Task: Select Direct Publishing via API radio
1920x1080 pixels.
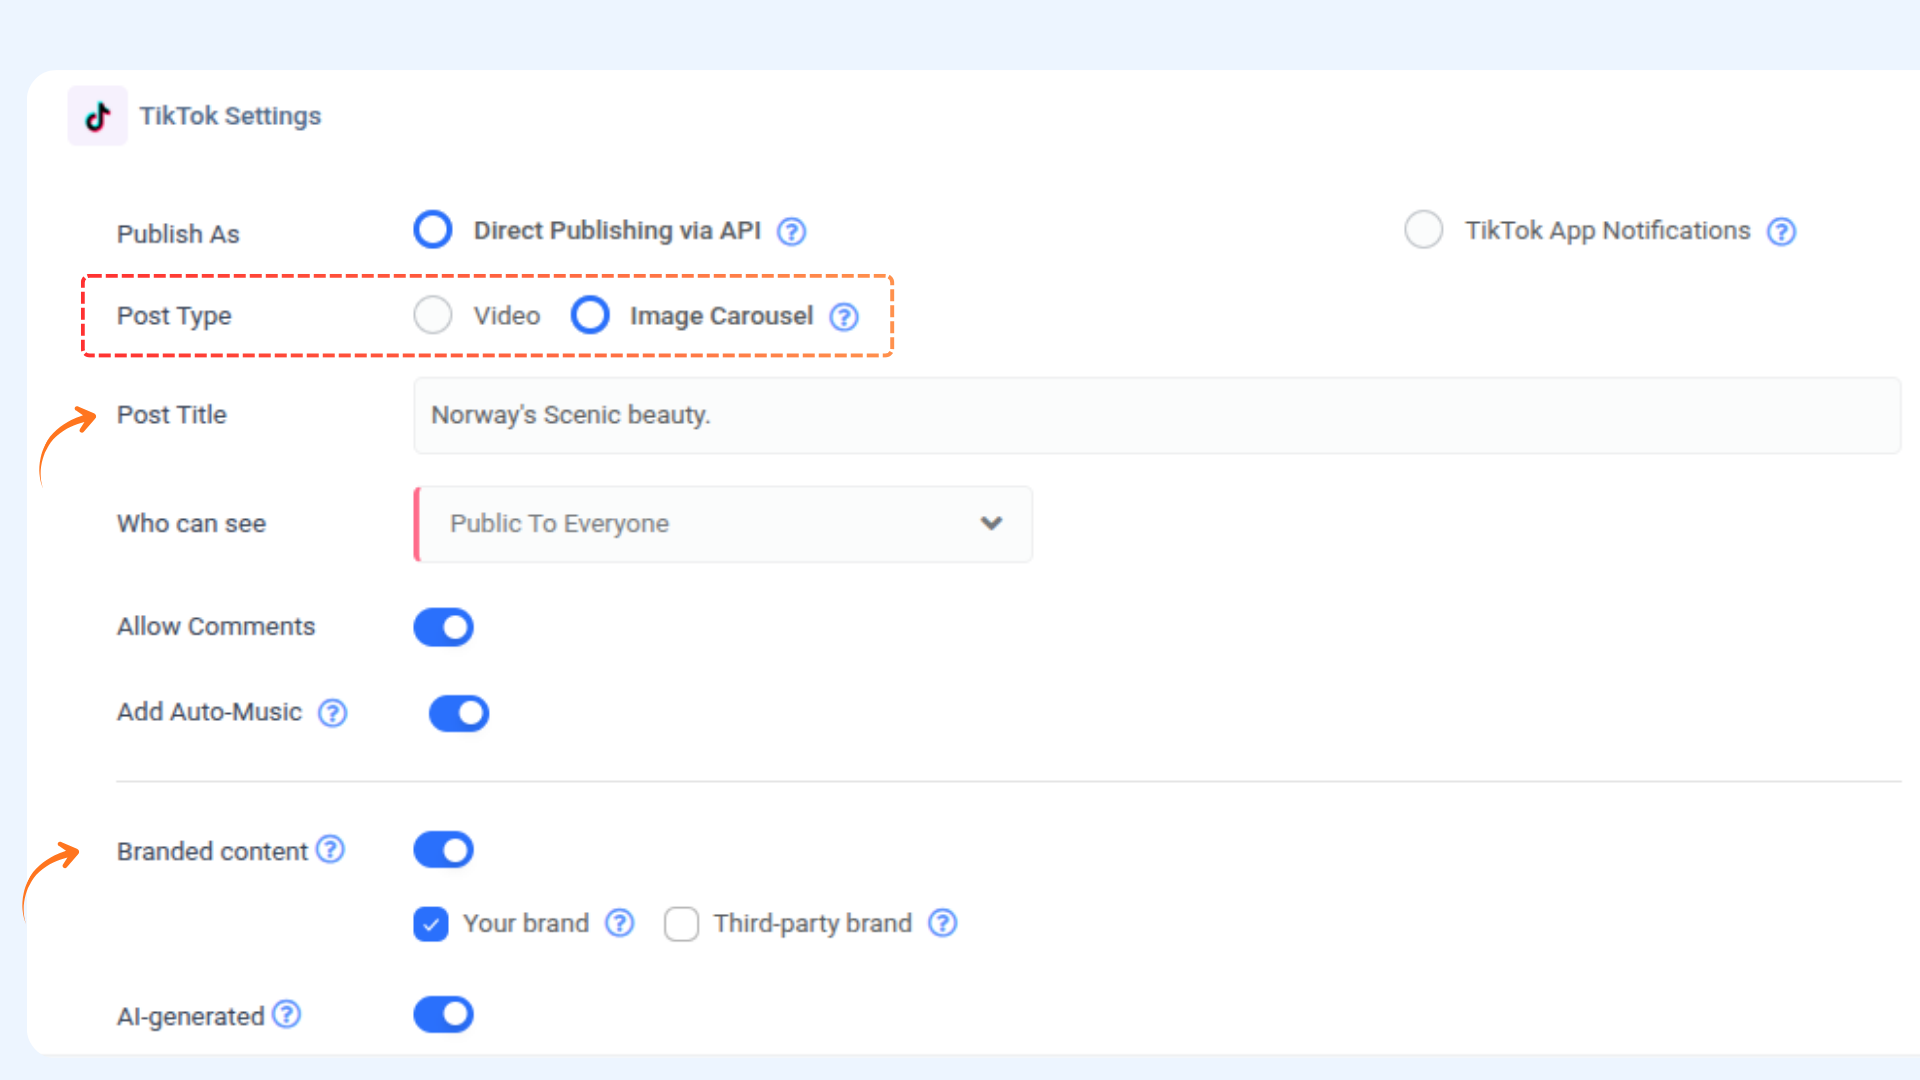Action: [x=433, y=230]
